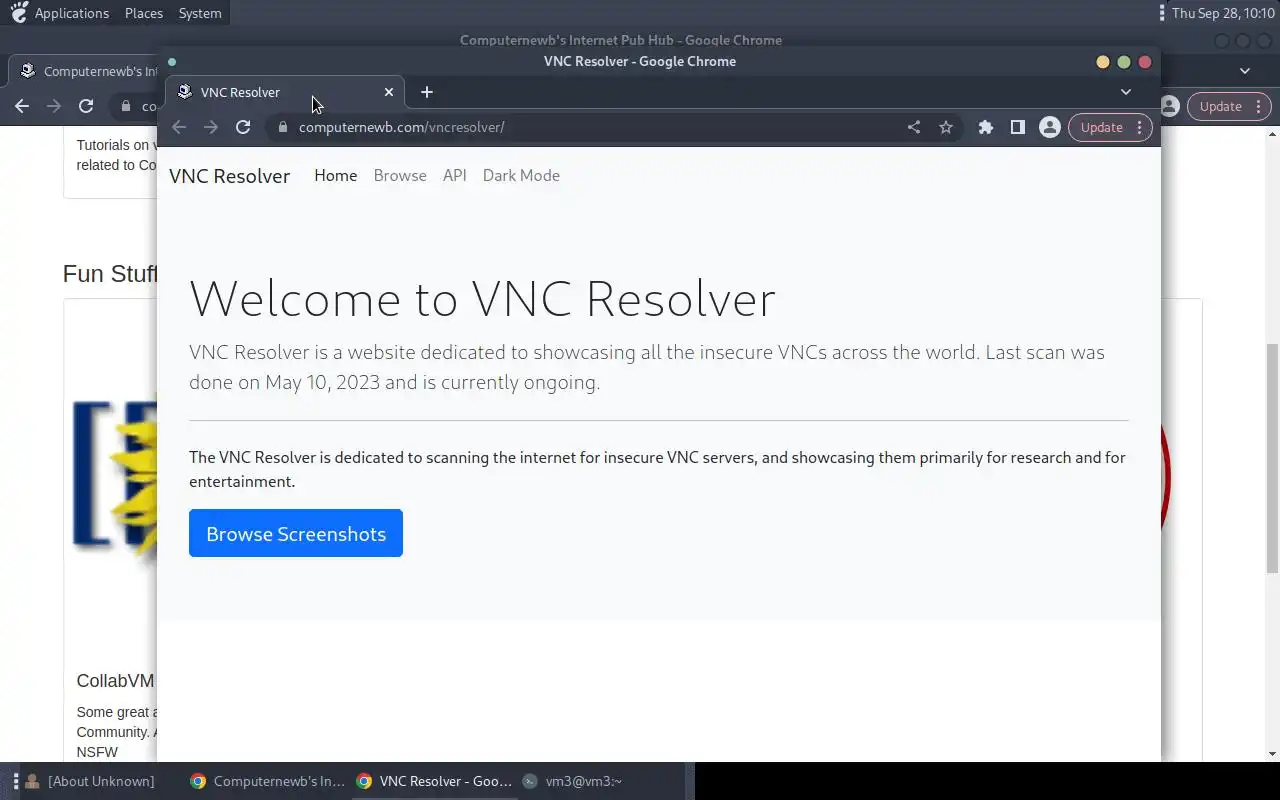Open the new tab plus button
Image resolution: width=1280 pixels, height=800 pixels.
click(x=427, y=92)
